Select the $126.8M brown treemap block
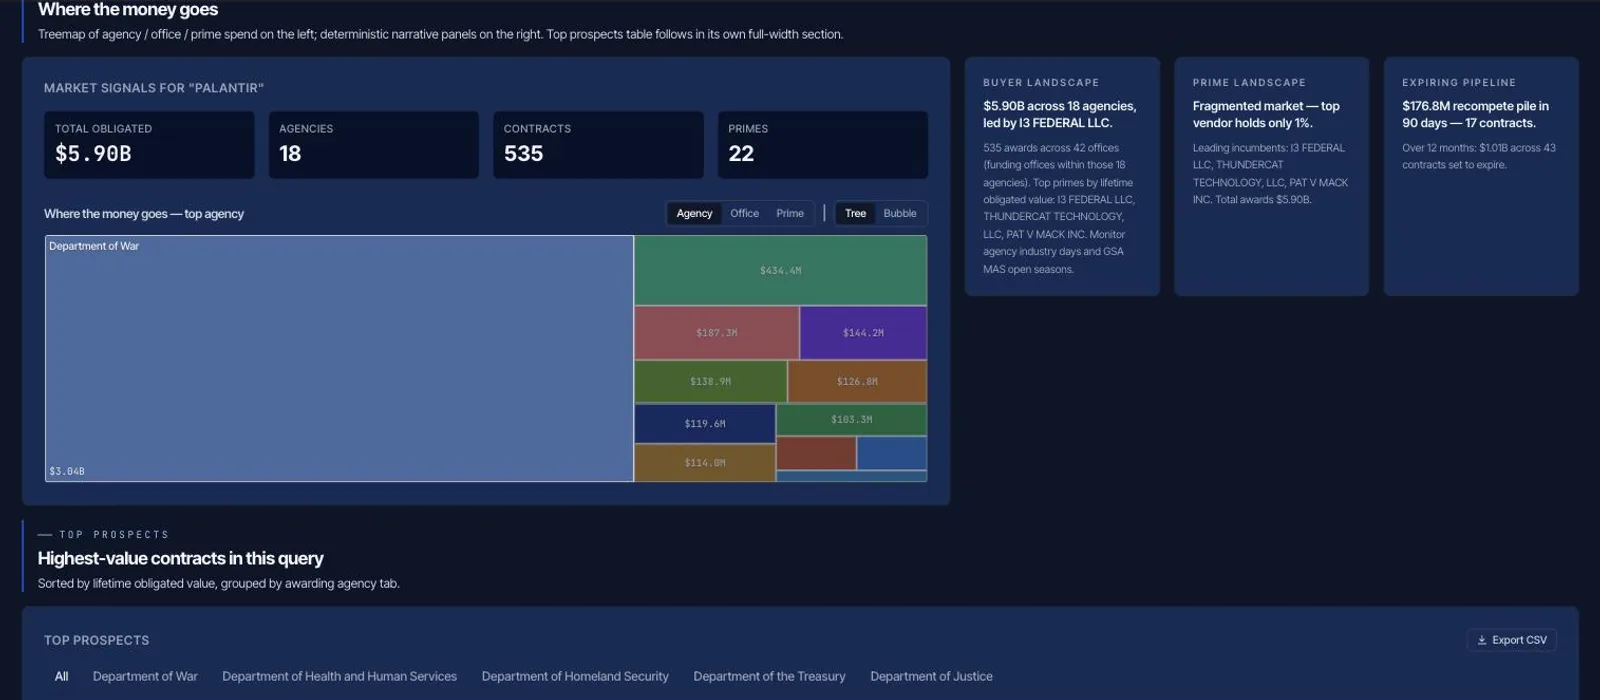Viewport: 1600px width, 700px height. 857,382
